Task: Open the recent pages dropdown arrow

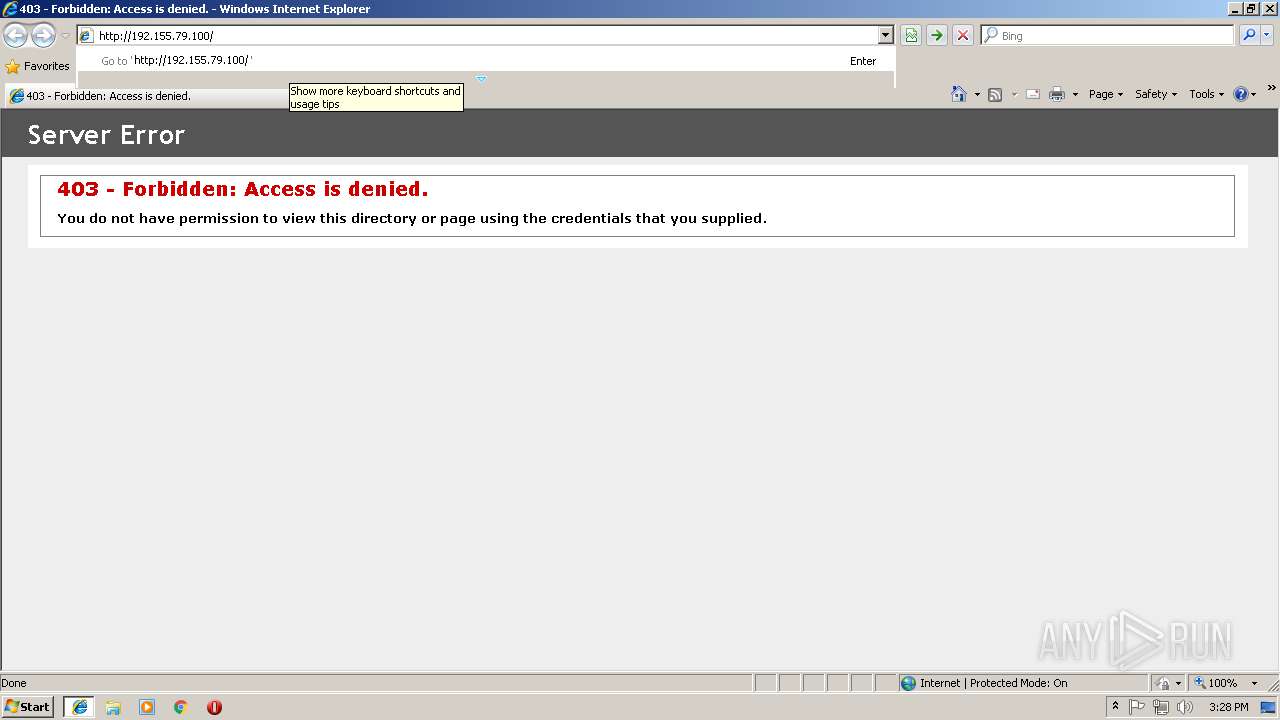Action: coord(65,36)
